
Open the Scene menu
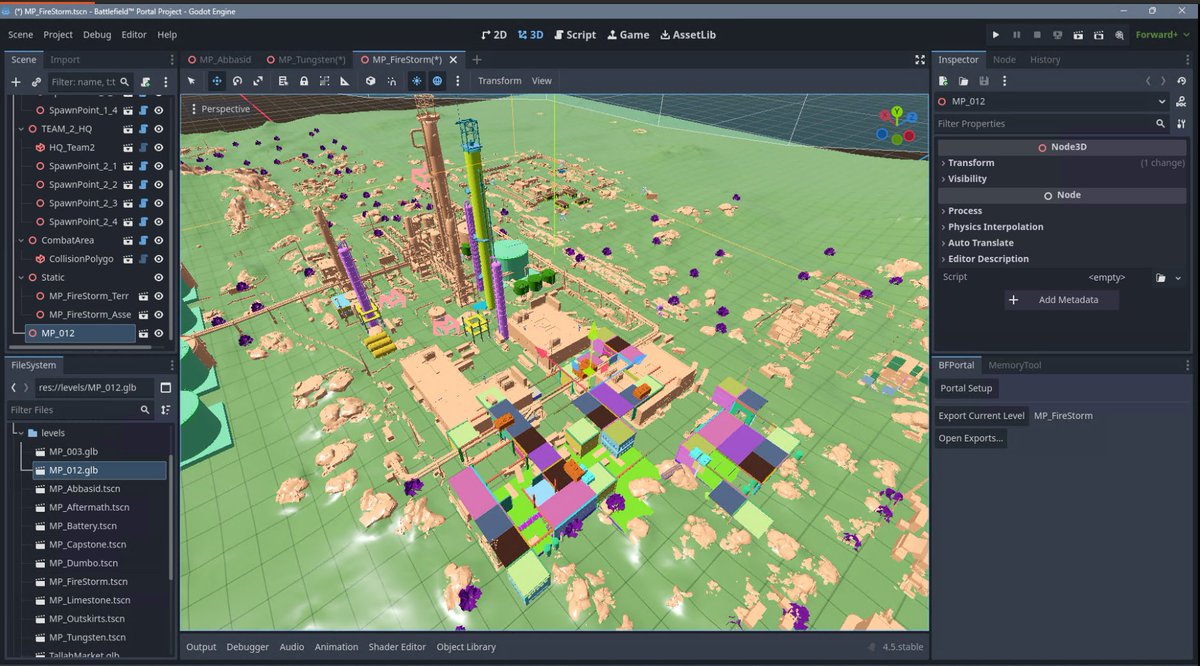[x=21, y=34]
